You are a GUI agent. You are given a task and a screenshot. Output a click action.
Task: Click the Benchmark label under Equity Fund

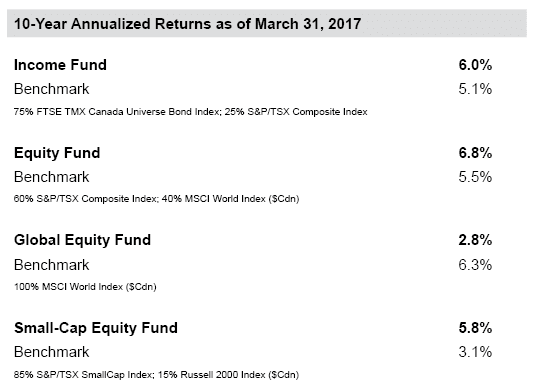(x=51, y=177)
